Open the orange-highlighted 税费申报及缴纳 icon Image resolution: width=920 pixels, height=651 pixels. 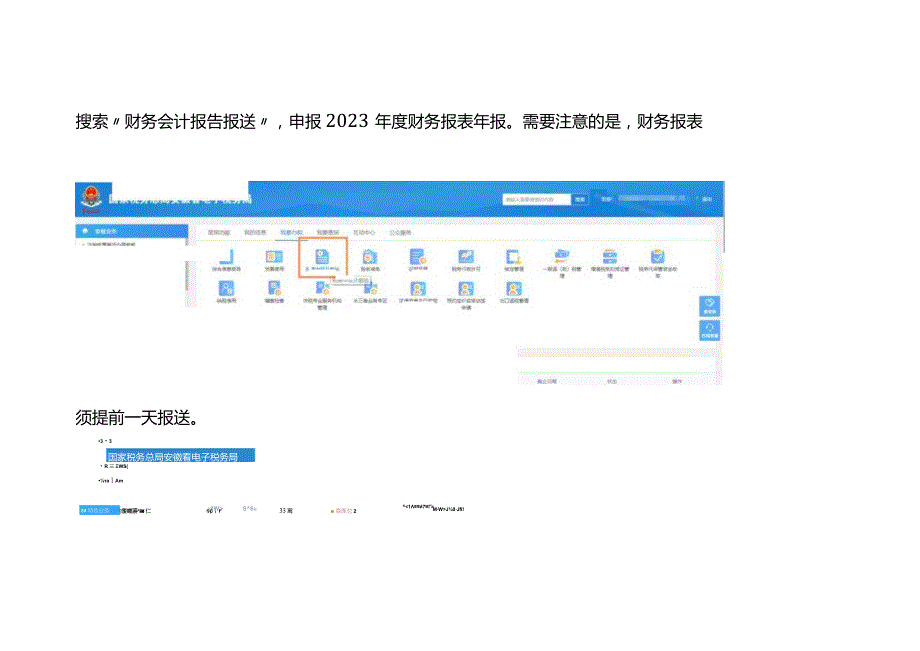point(322,259)
